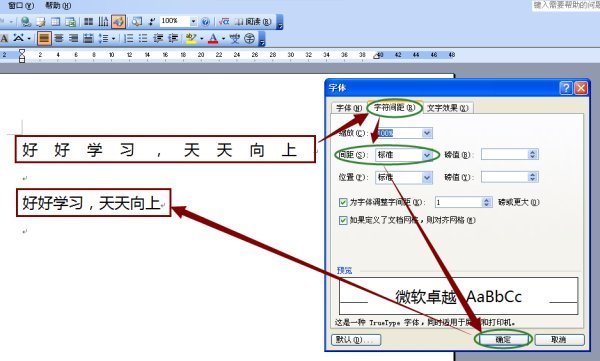This screenshot has width=600, height=361.
Task: Toggle 如果定义了文档网格 checkbox
Action: coord(343,220)
